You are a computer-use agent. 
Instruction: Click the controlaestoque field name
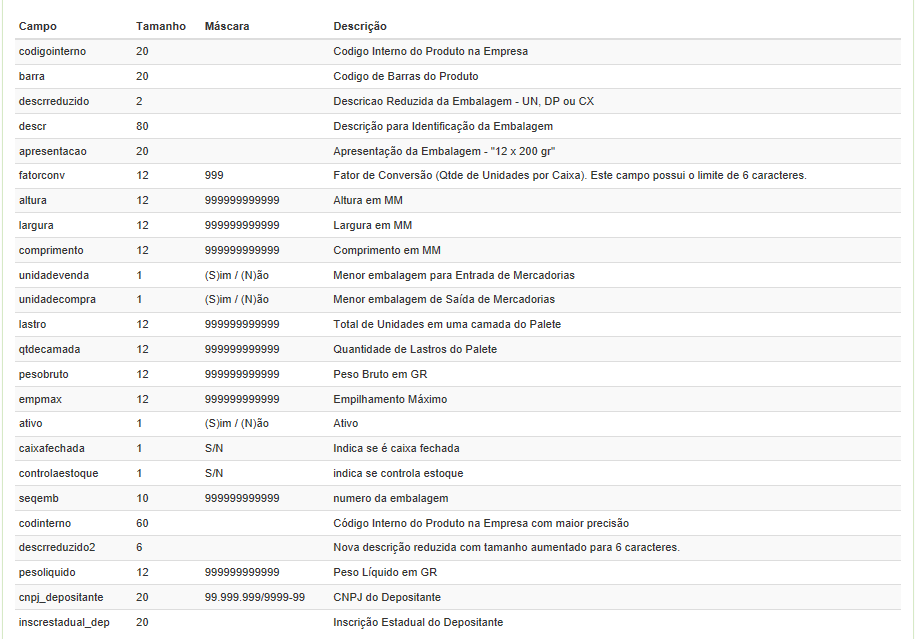coord(59,473)
